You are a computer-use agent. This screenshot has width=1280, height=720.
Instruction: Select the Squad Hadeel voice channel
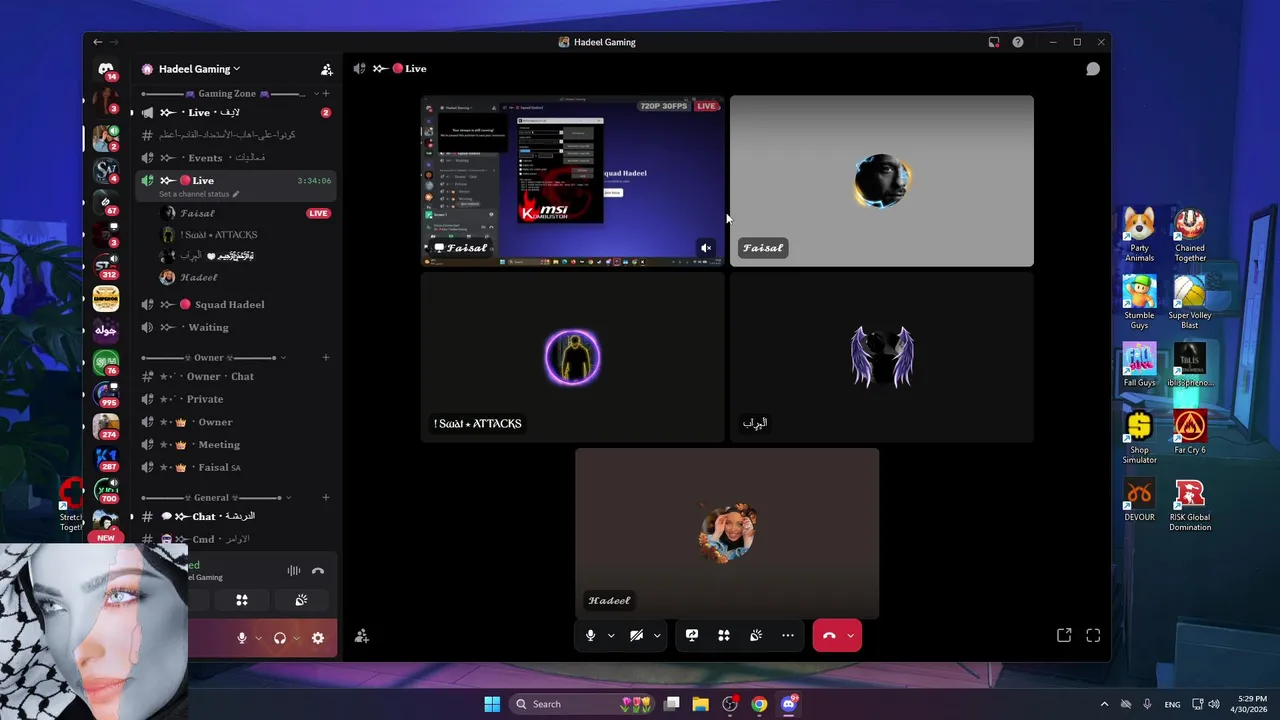click(236, 304)
